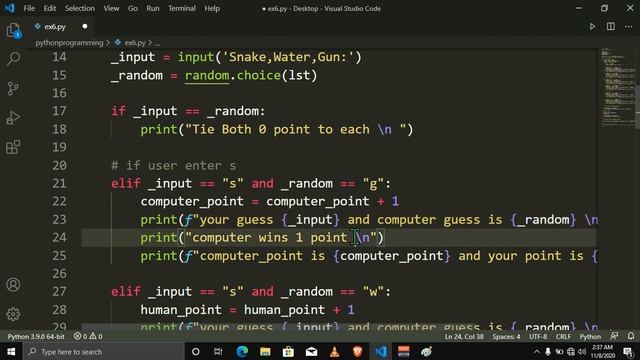640x360 pixels.
Task: Click the VS Code logo in the title bar
Action: pyautogui.click(x=9, y=8)
